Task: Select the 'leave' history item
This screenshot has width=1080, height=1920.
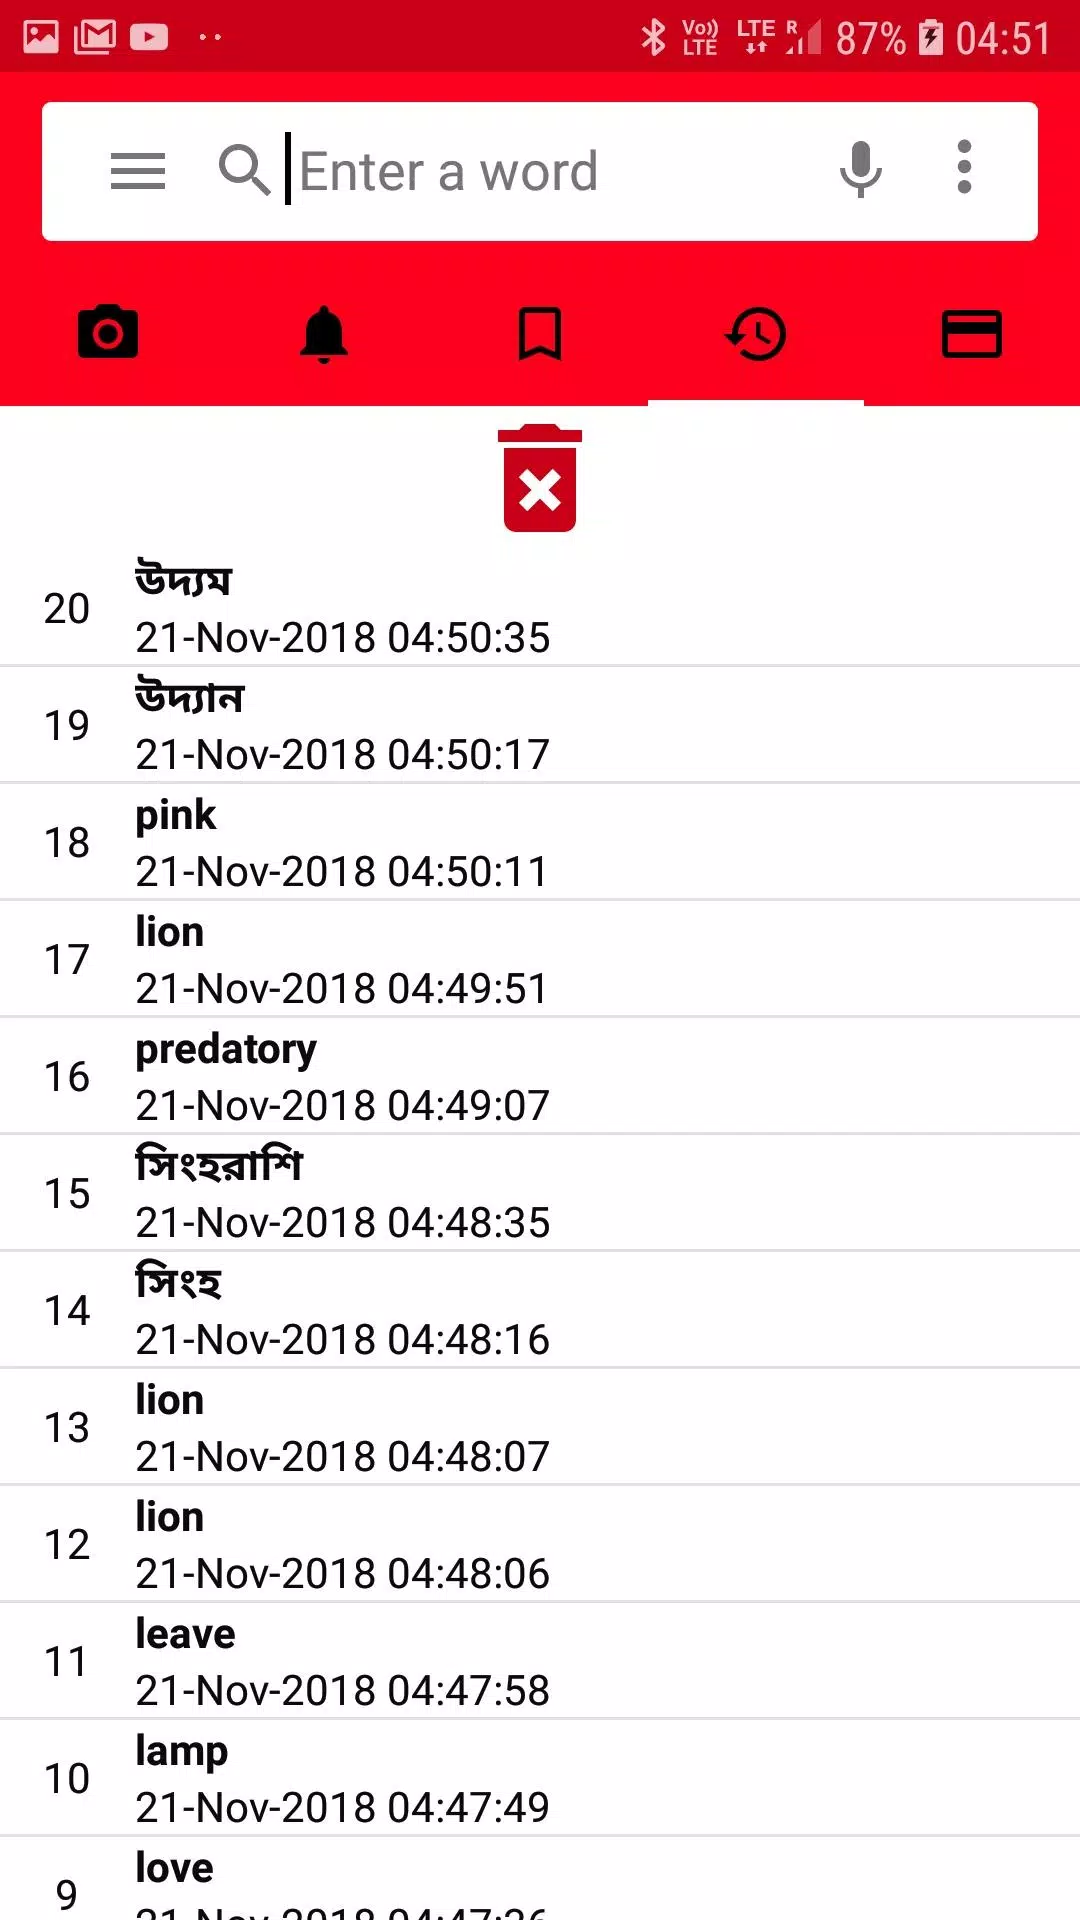Action: (540, 1661)
